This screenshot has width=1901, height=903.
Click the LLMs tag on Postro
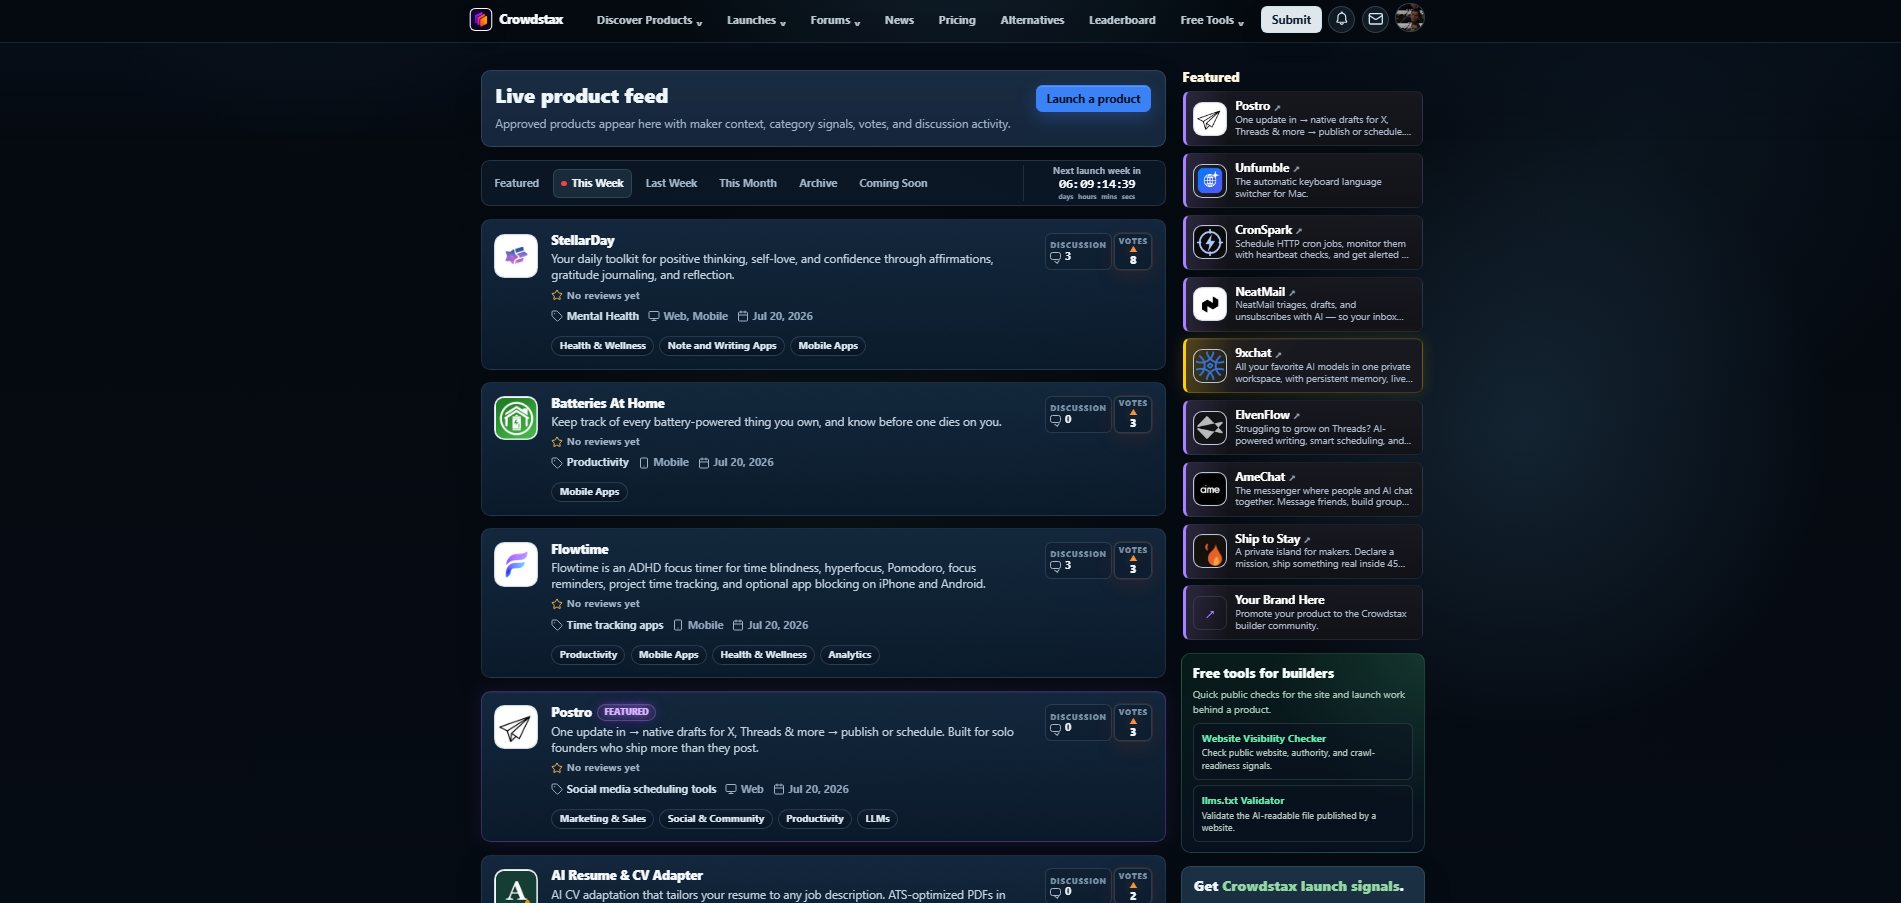(x=877, y=819)
